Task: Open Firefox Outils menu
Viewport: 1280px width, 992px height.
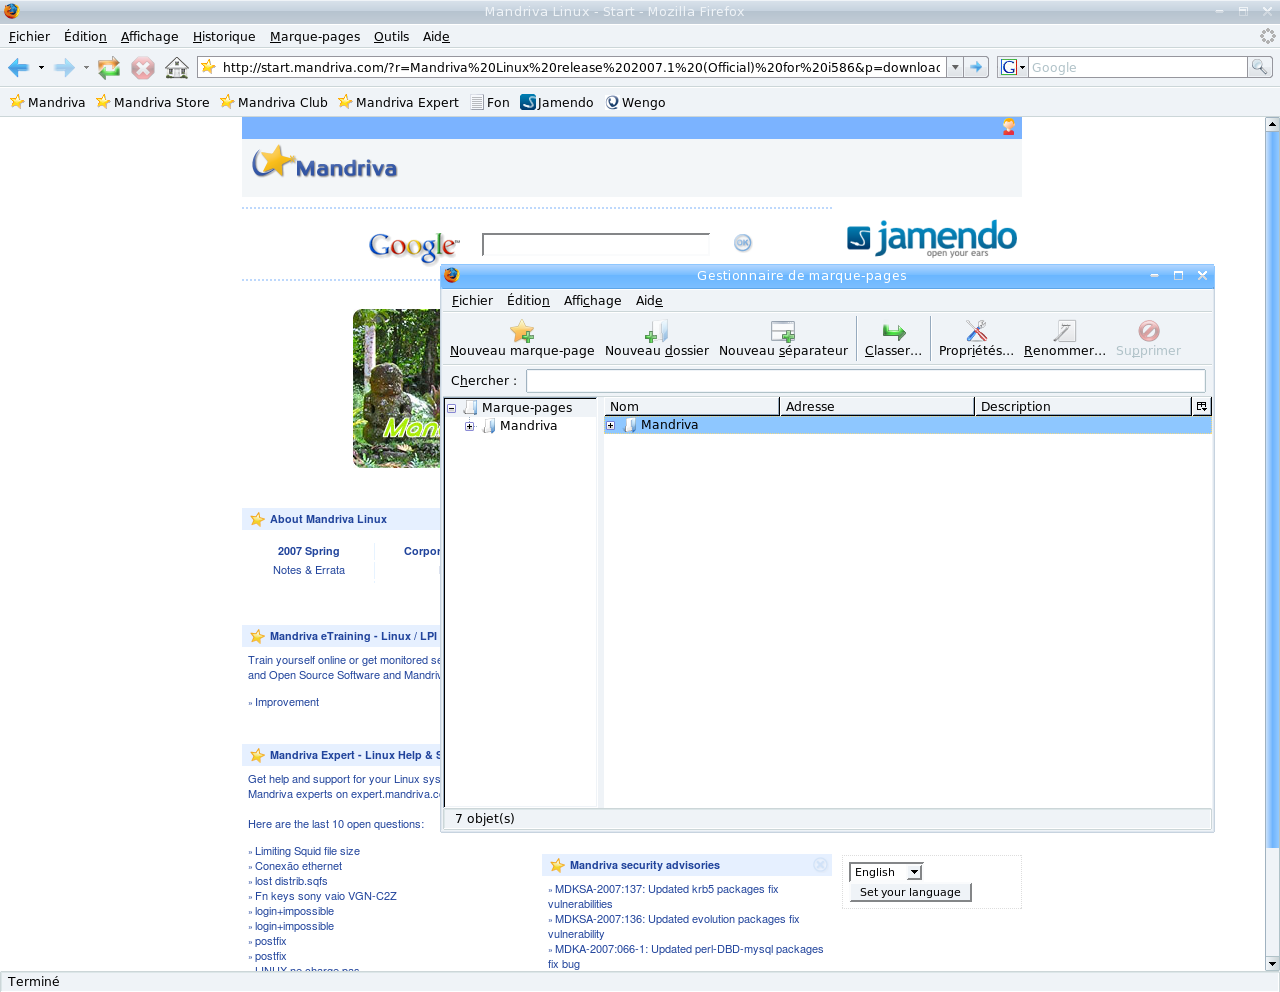Action: click(x=391, y=37)
